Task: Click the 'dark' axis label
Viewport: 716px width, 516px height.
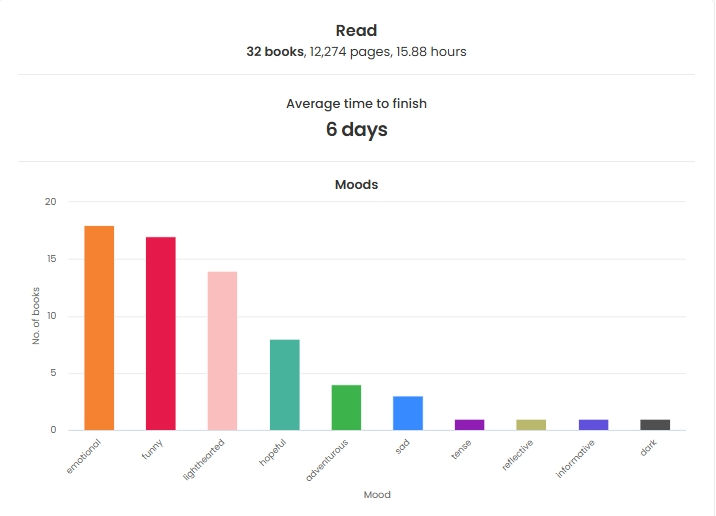Action: pyautogui.click(x=648, y=448)
